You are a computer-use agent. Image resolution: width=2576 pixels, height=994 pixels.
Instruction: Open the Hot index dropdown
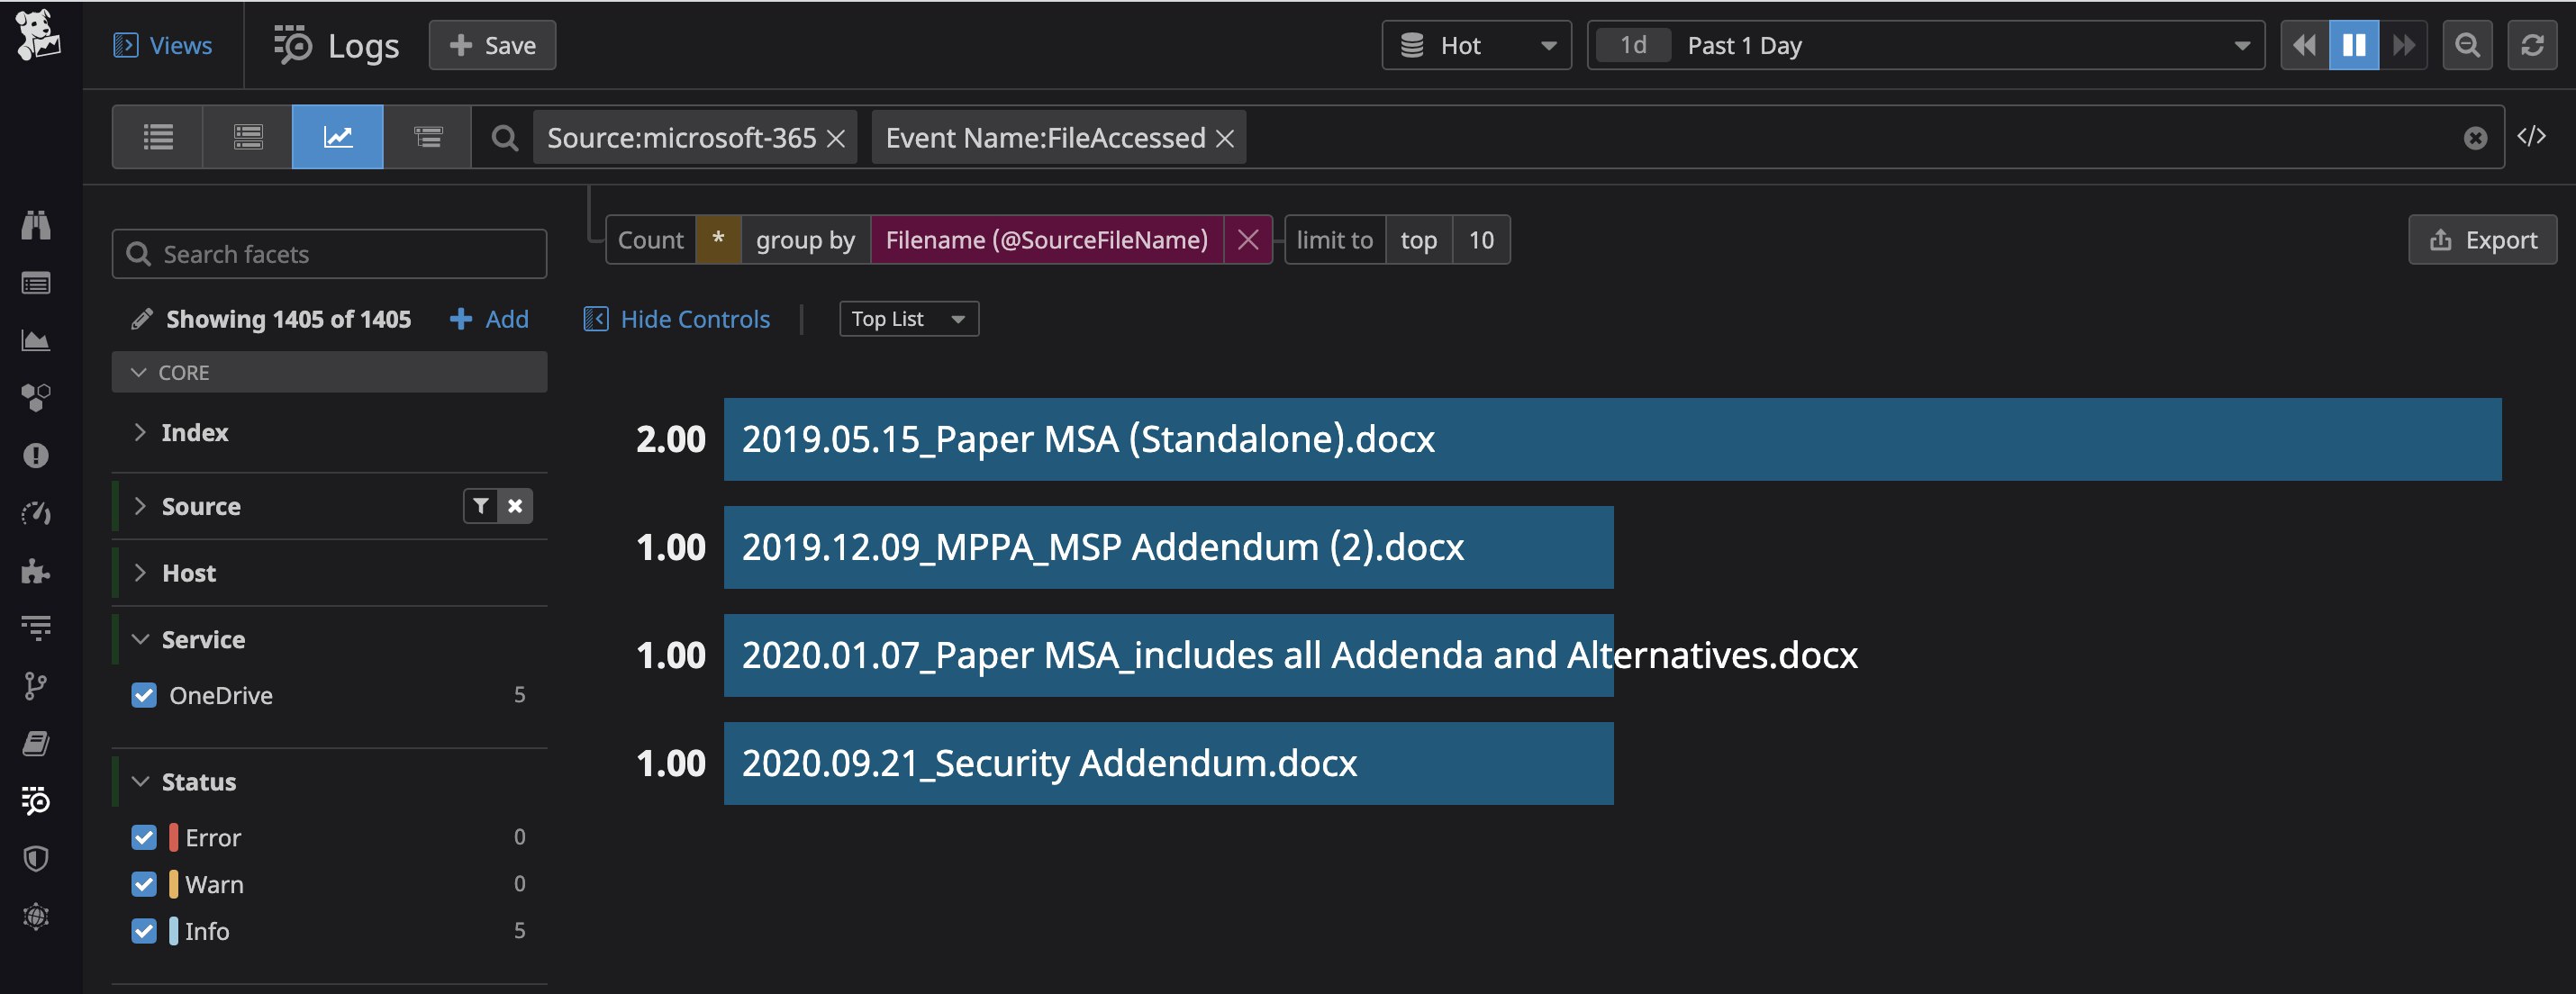pyautogui.click(x=1476, y=45)
